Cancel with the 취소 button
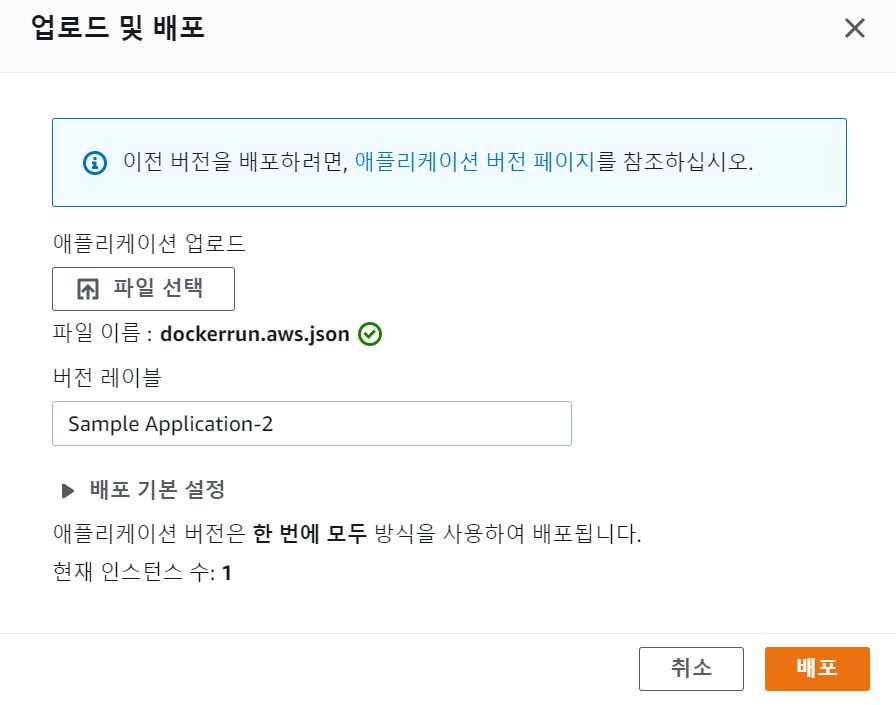The image size is (896, 705). click(x=691, y=668)
